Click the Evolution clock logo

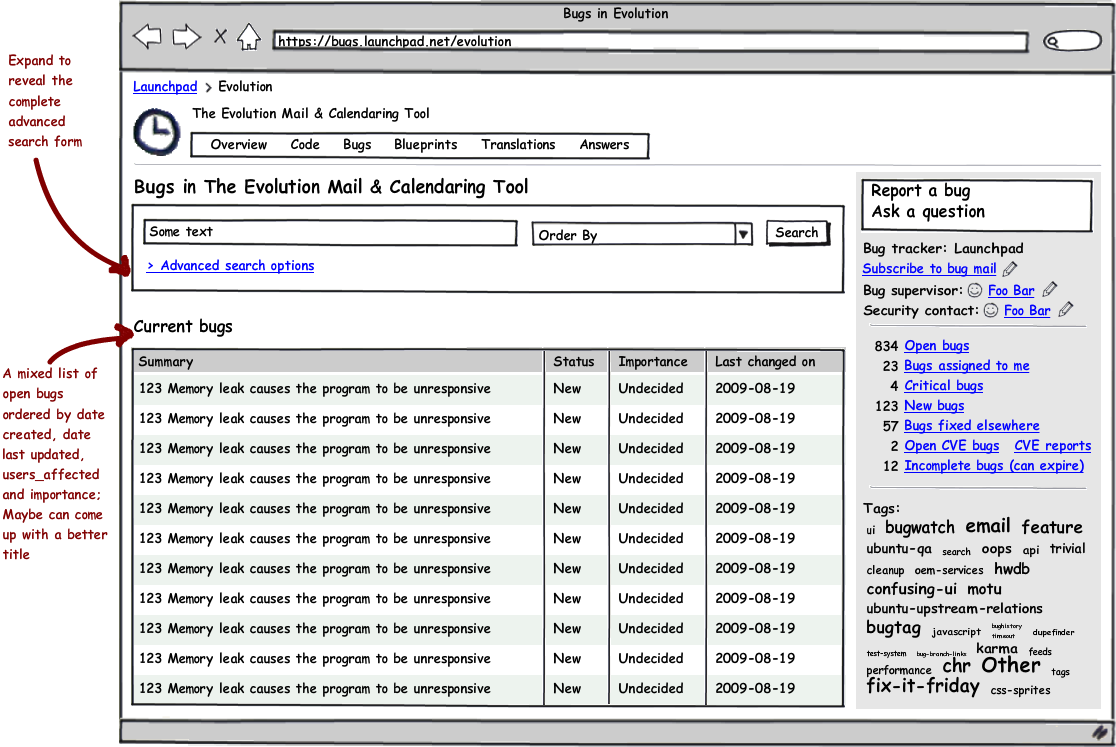(156, 132)
